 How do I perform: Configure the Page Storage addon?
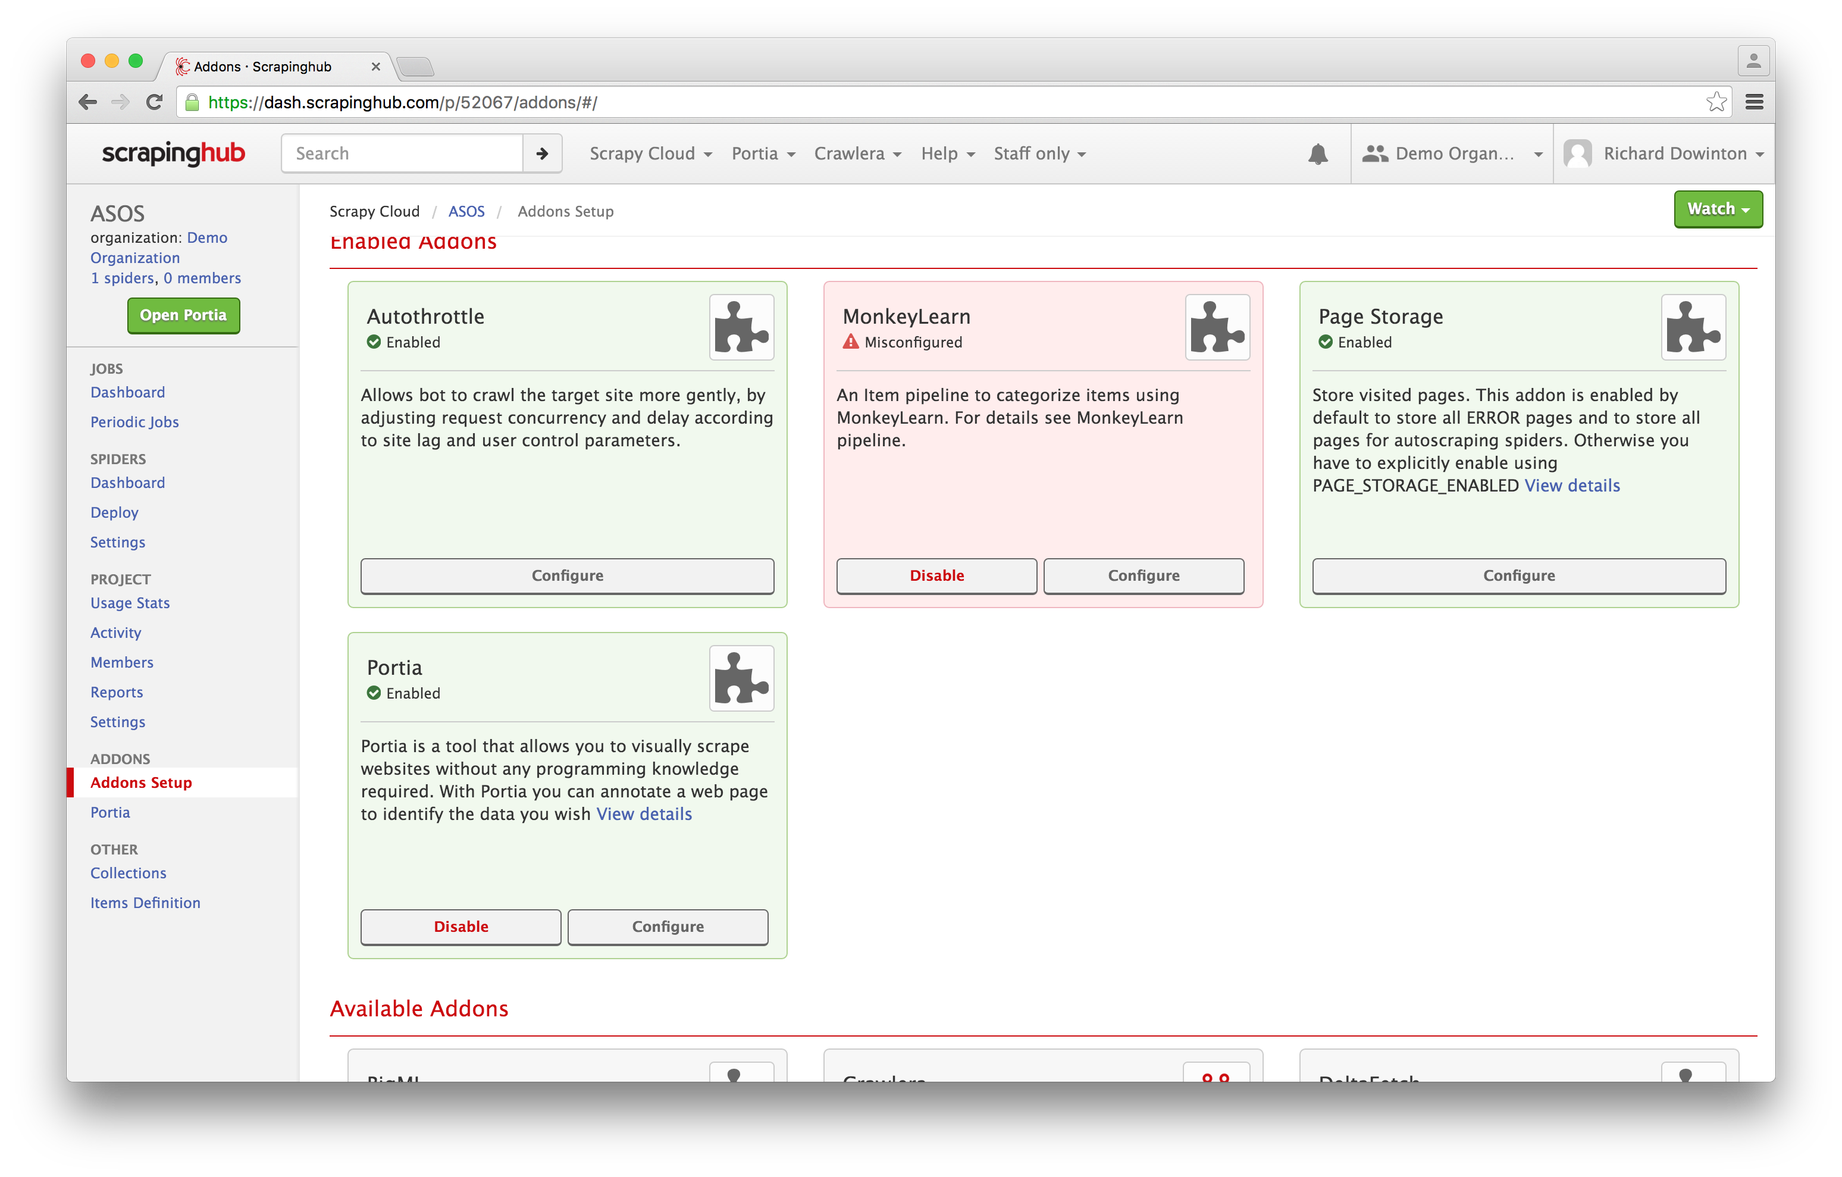[1519, 576]
